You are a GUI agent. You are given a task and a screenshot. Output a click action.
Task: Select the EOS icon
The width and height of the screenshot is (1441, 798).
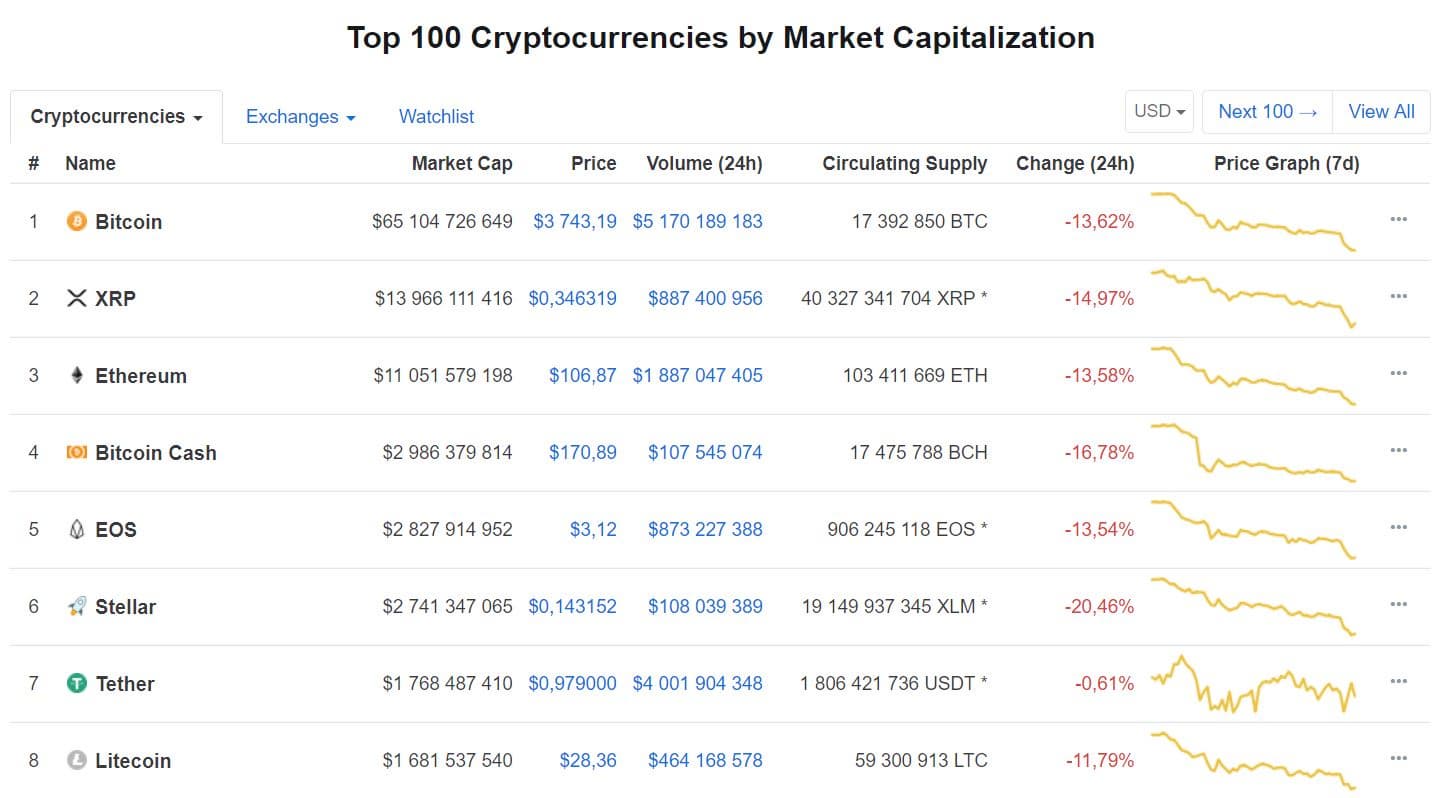75,529
